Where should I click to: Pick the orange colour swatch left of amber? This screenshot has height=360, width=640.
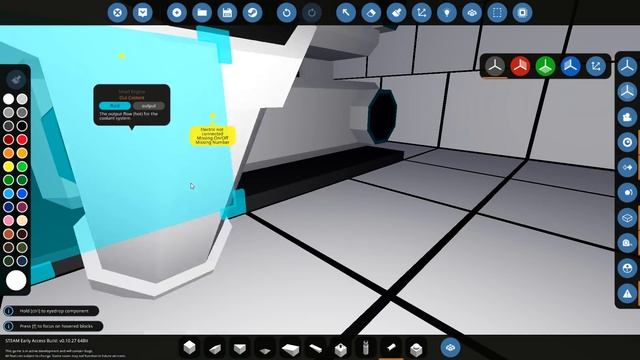(x=9, y=153)
